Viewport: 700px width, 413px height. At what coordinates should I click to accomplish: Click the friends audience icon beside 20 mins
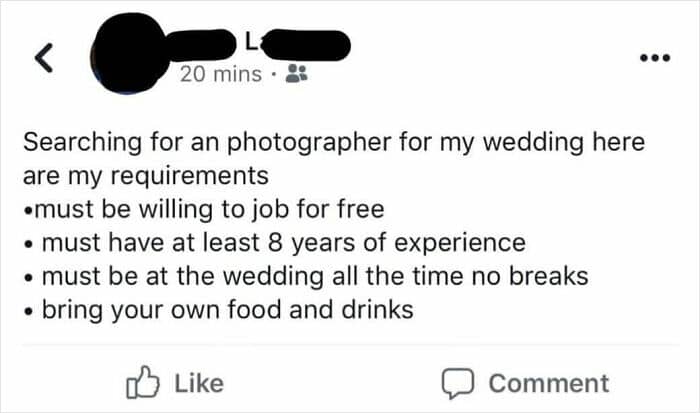coord(296,74)
